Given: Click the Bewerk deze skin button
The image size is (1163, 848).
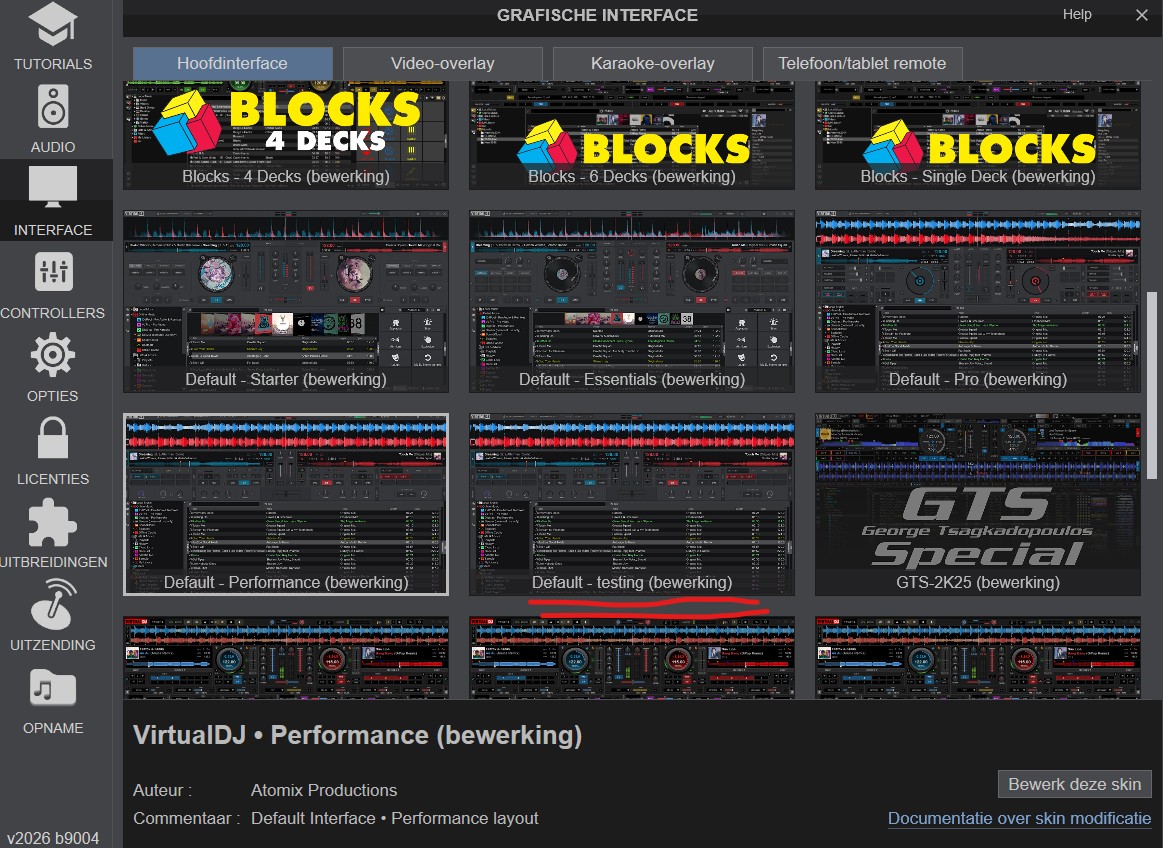Looking at the screenshot, I should tap(1074, 784).
